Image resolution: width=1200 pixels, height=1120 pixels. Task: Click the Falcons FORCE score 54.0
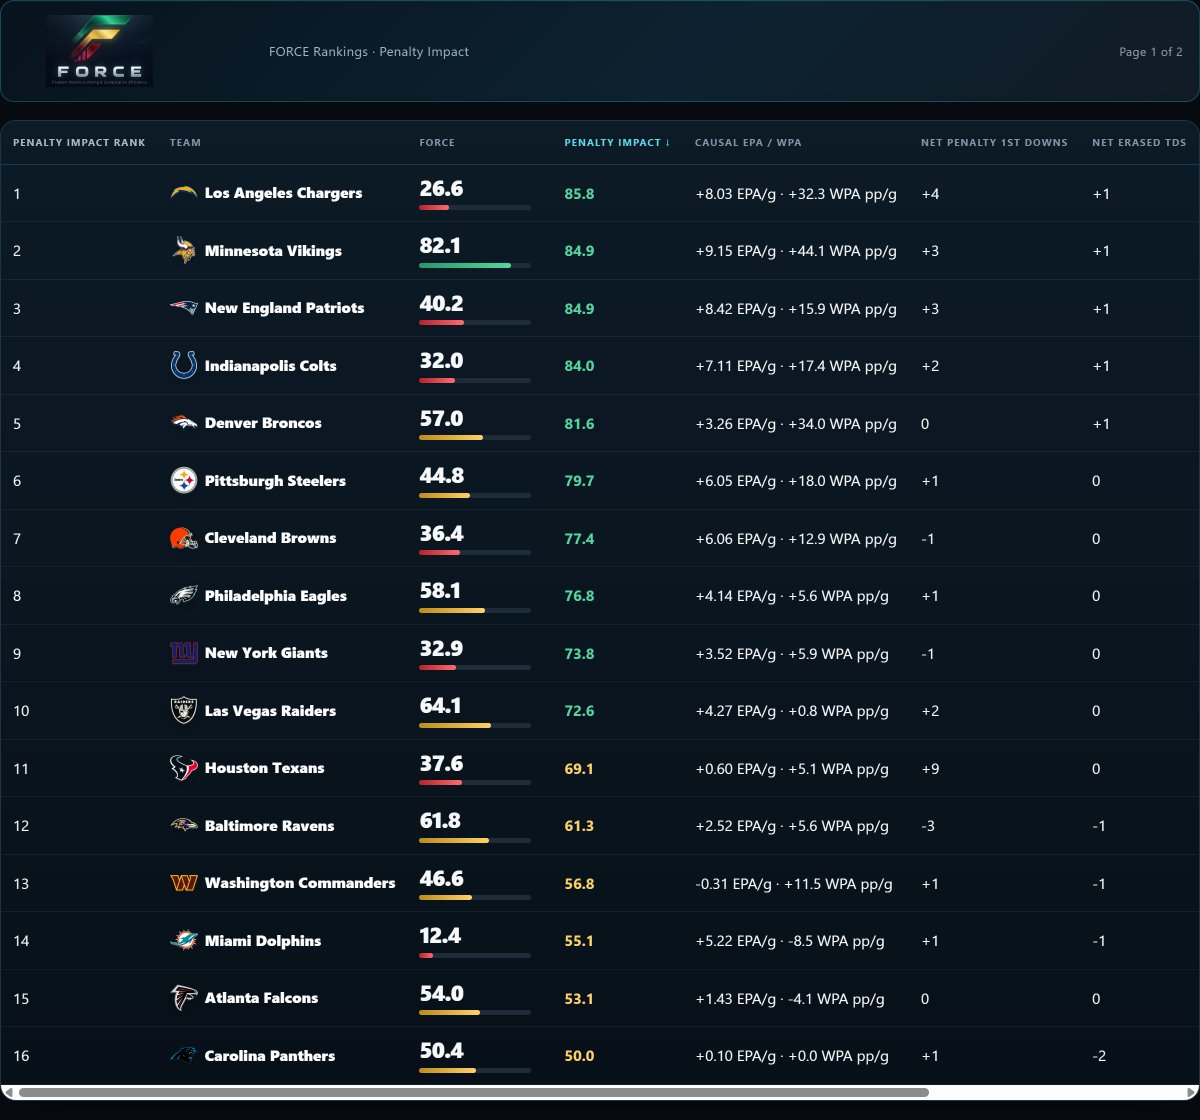tap(441, 993)
